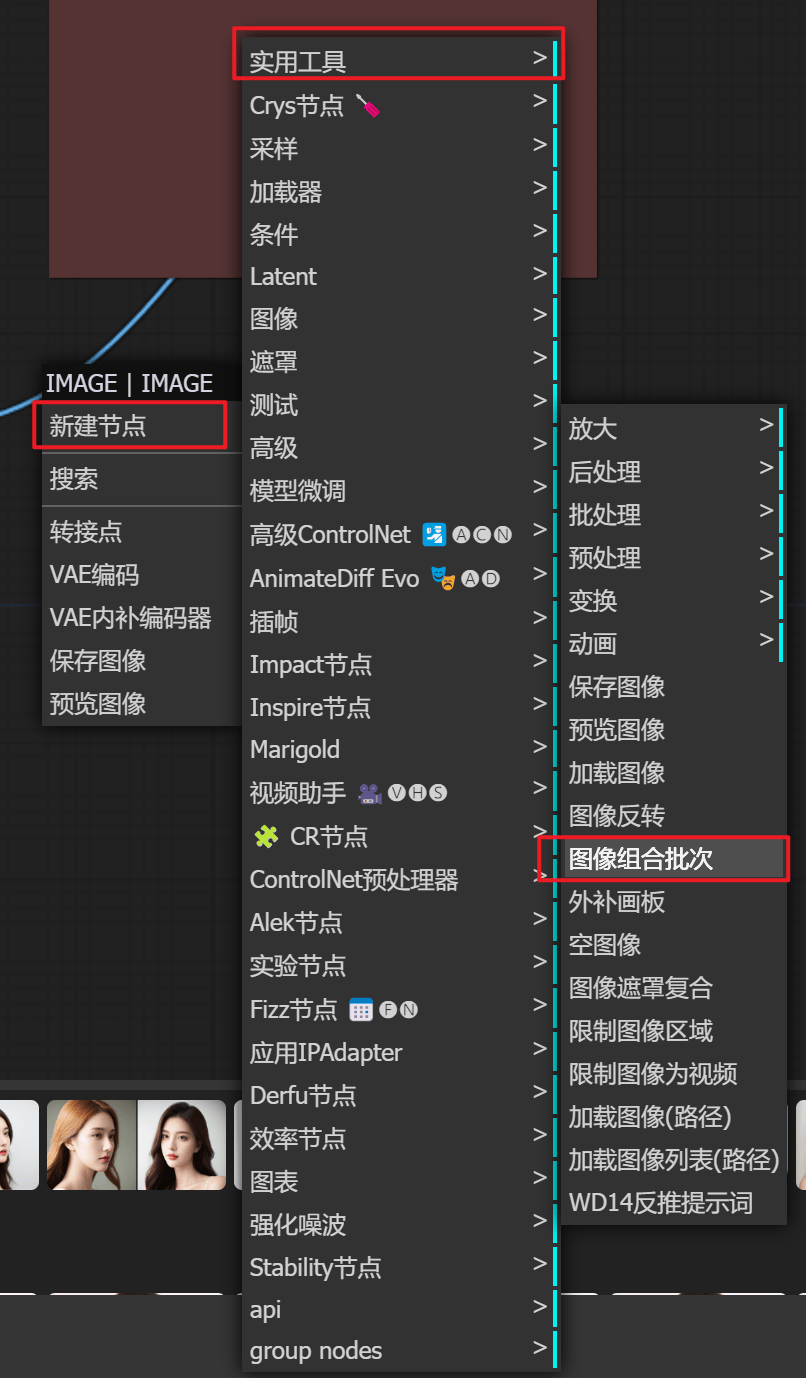
Task: Expand the 变换 submenu
Action: pos(673,600)
